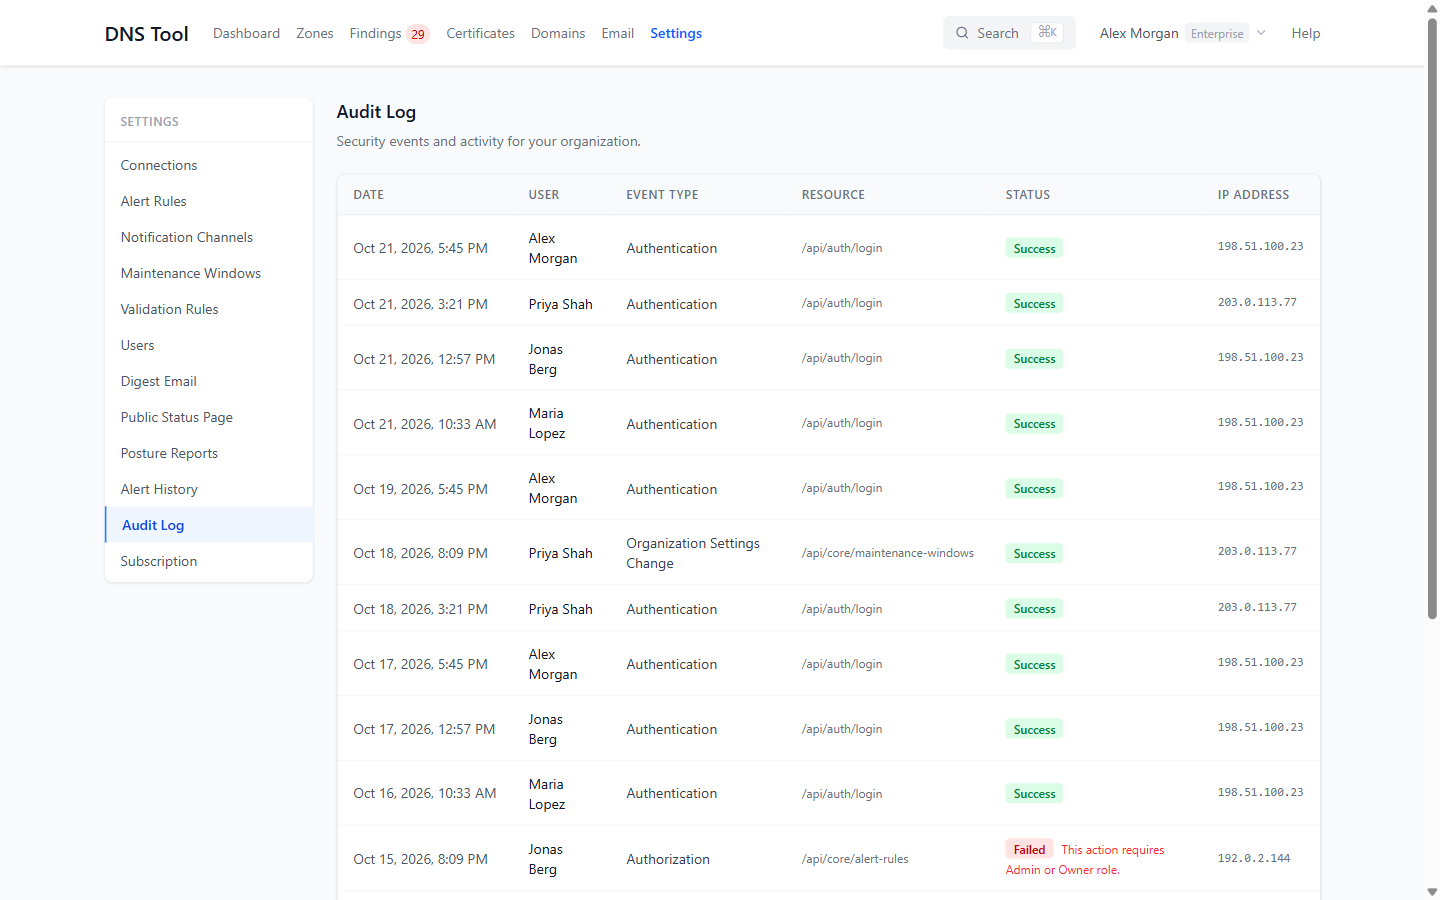Select the Settings nav item
Image resolution: width=1440 pixels, height=900 pixels.
pyautogui.click(x=676, y=33)
